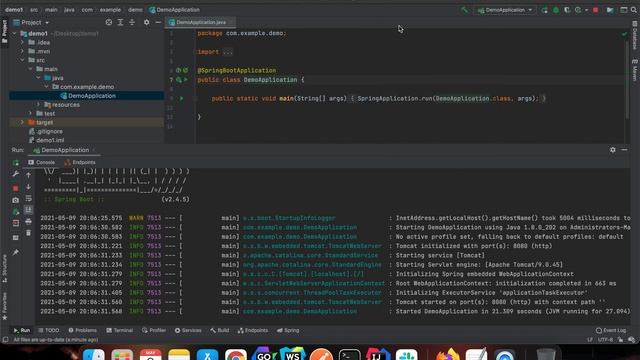This screenshot has height=360, width=640.
Task: Open the Profiler tool window
Action: pos(154,330)
